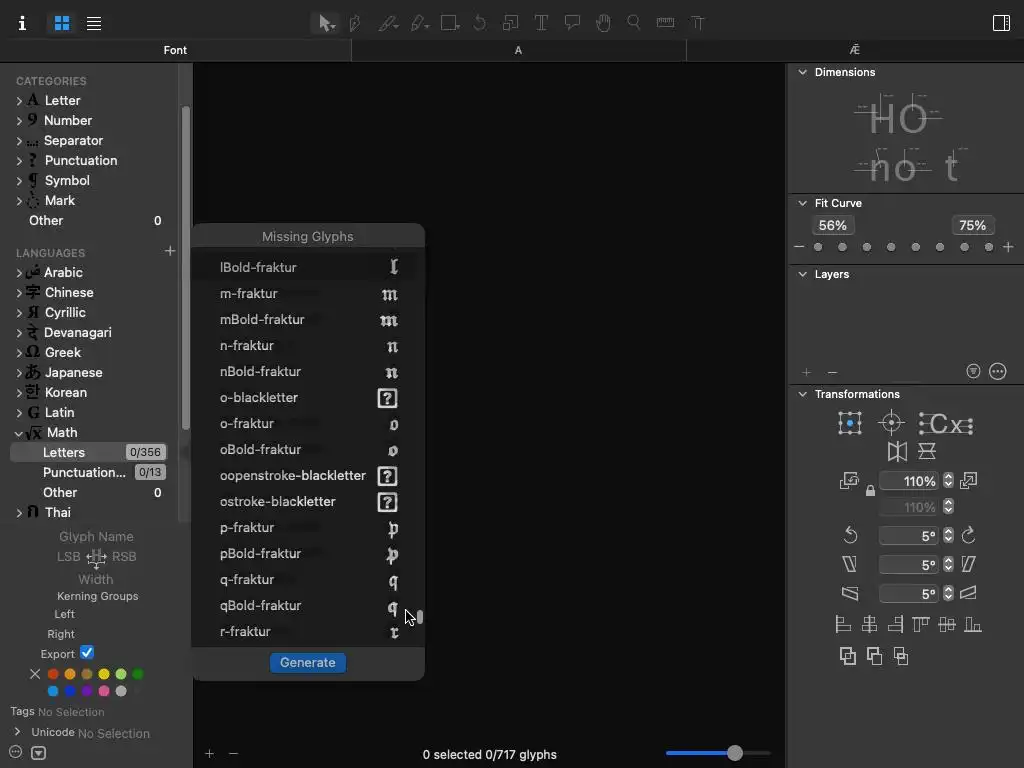Select the arrow selection tool
This screenshot has width=1024, height=768.
(325, 24)
